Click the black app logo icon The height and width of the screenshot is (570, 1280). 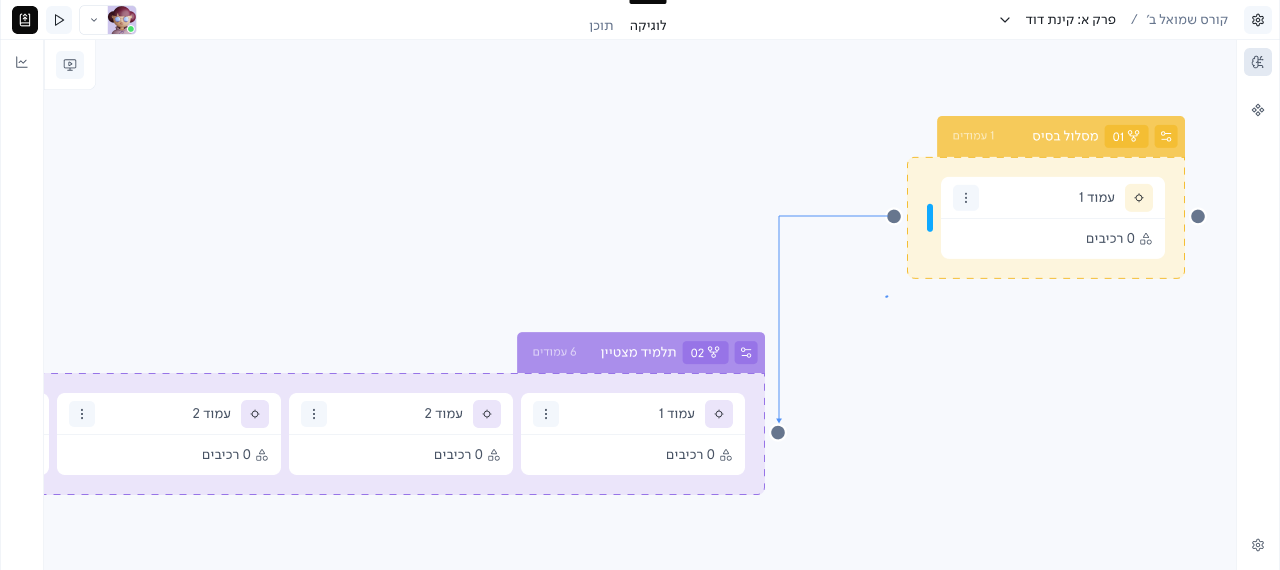point(25,20)
